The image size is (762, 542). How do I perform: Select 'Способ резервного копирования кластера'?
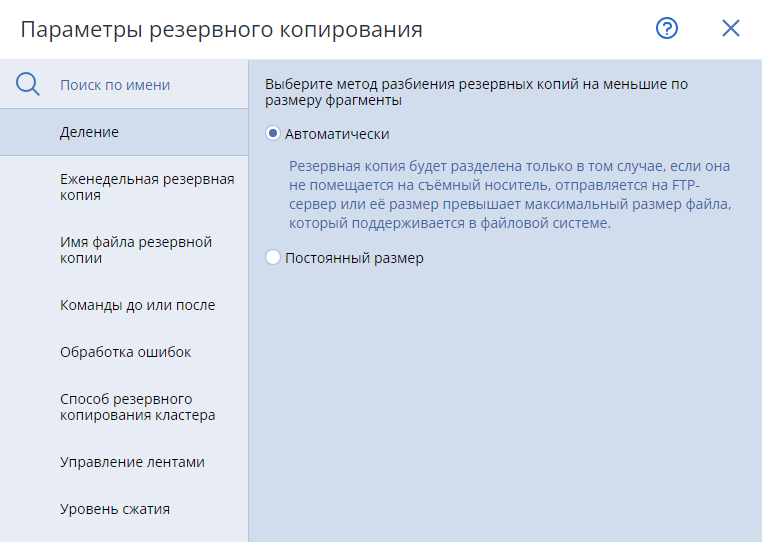point(137,407)
